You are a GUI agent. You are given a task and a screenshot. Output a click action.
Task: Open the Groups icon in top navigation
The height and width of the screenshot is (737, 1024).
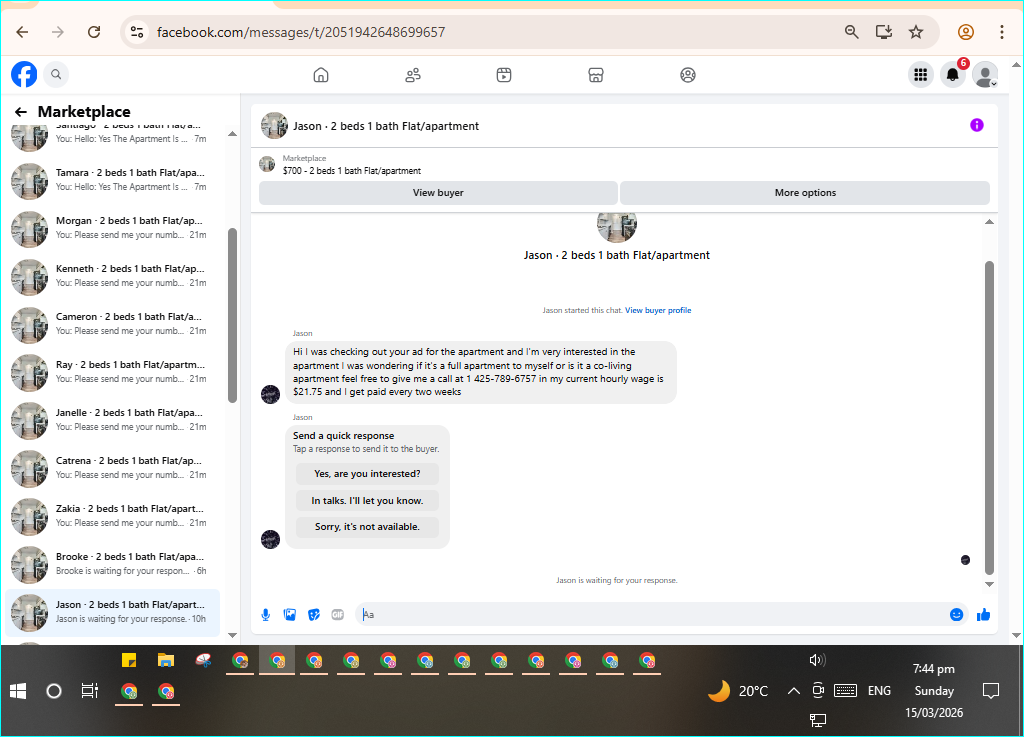pyautogui.click(x=688, y=75)
